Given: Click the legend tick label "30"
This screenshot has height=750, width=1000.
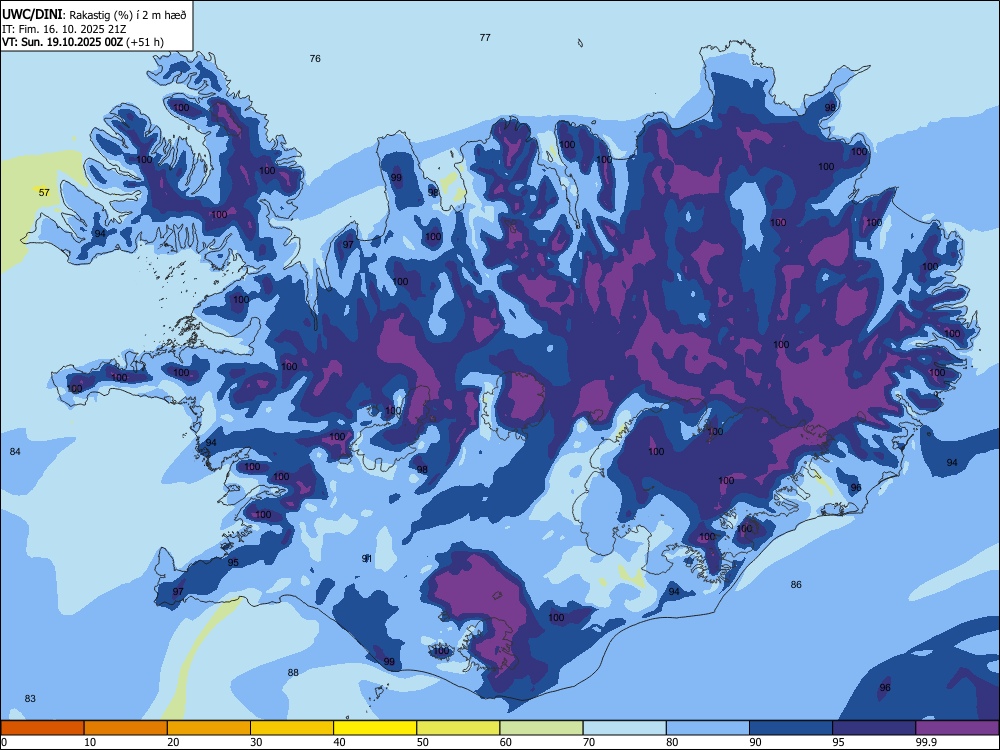Looking at the screenshot, I should coord(256,742).
